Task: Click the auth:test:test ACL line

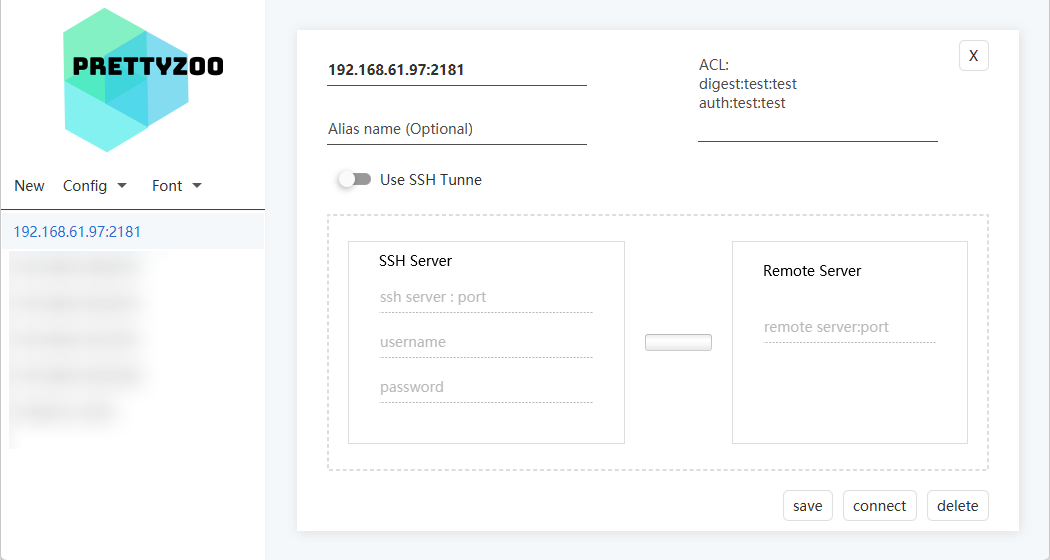Action: point(742,103)
